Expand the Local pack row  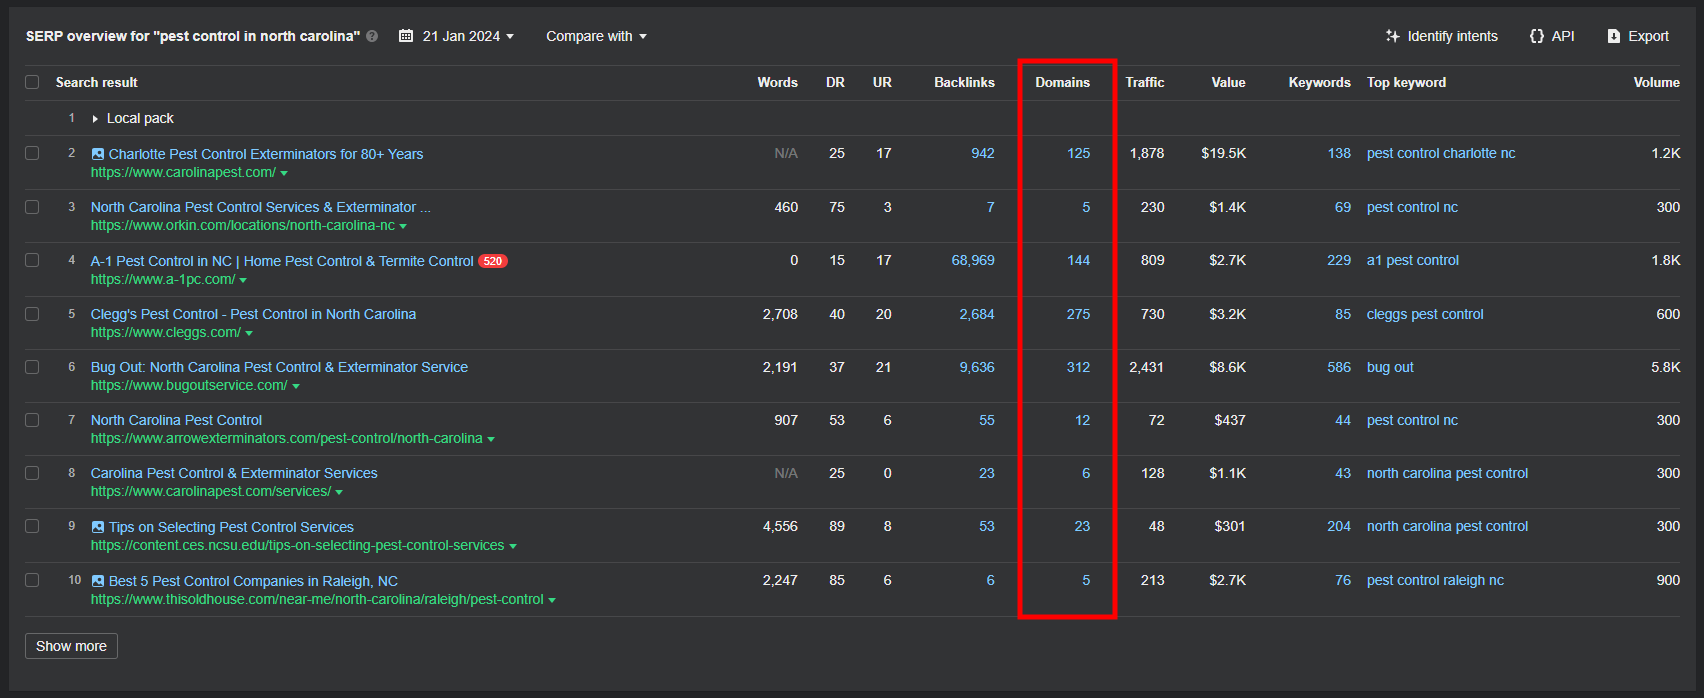tap(95, 119)
